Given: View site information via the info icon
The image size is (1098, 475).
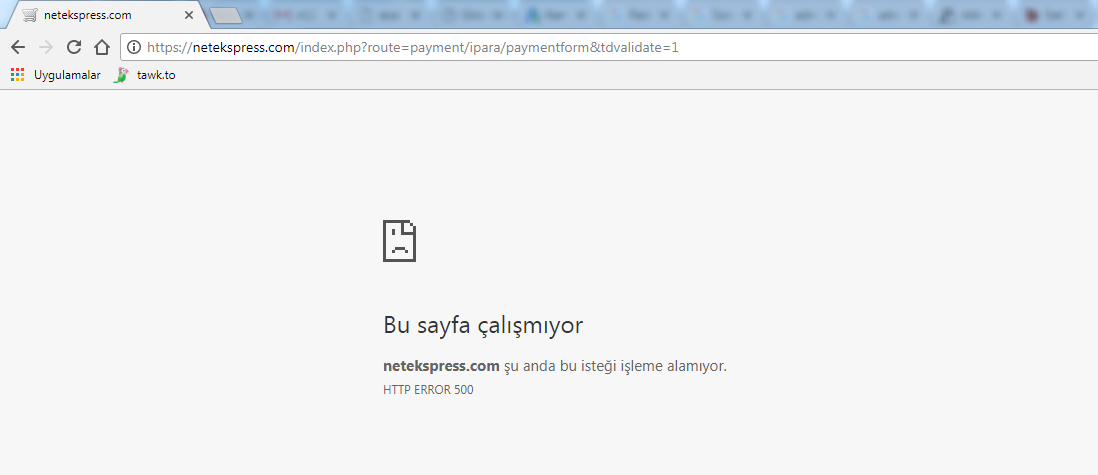Looking at the screenshot, I should [x=134, y=47].
